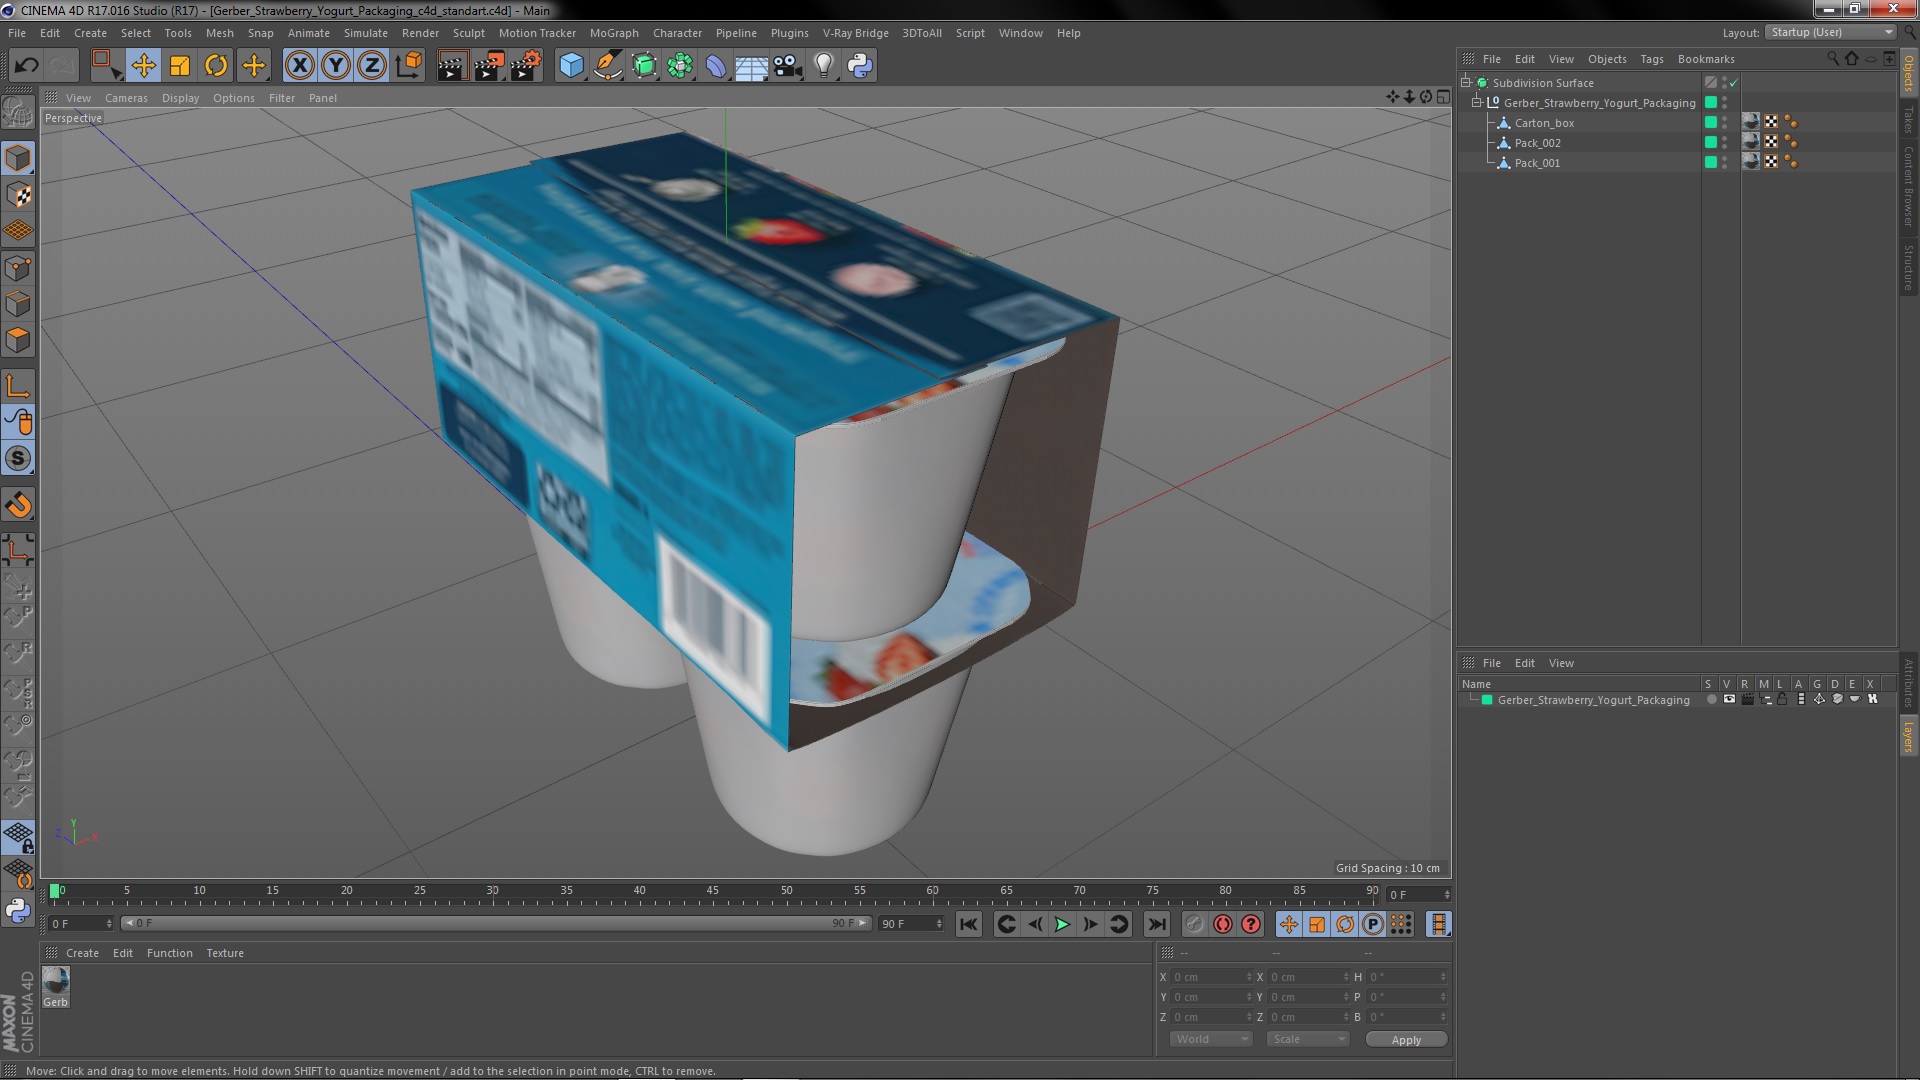Open the Render menu

coord(420,33)
